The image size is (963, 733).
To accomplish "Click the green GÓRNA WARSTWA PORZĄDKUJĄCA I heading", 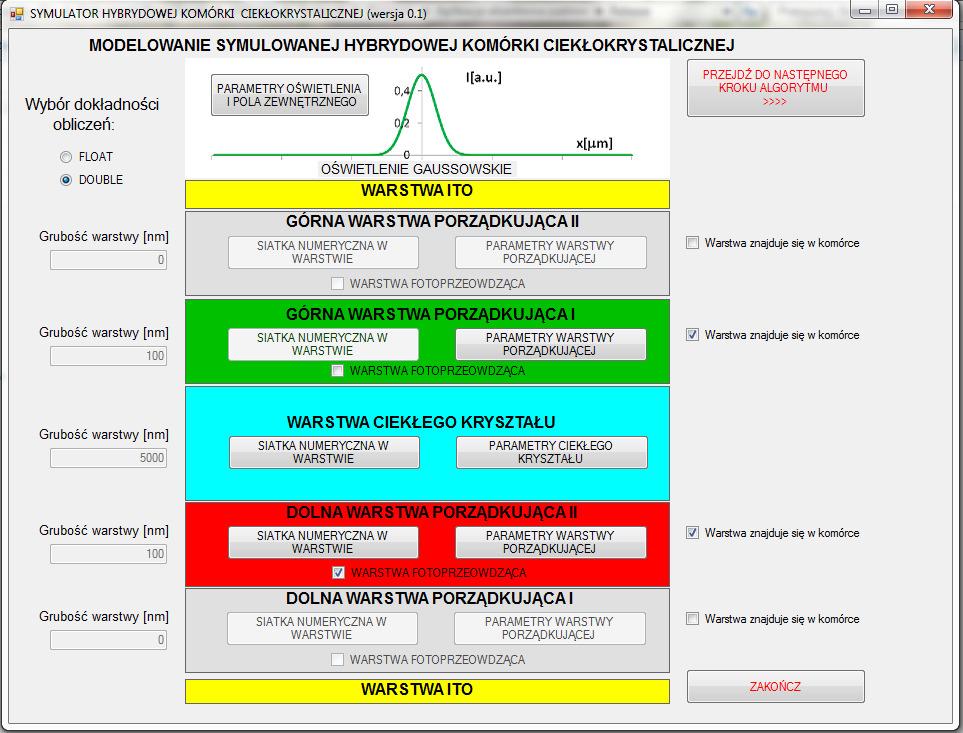I will (431, 314).
